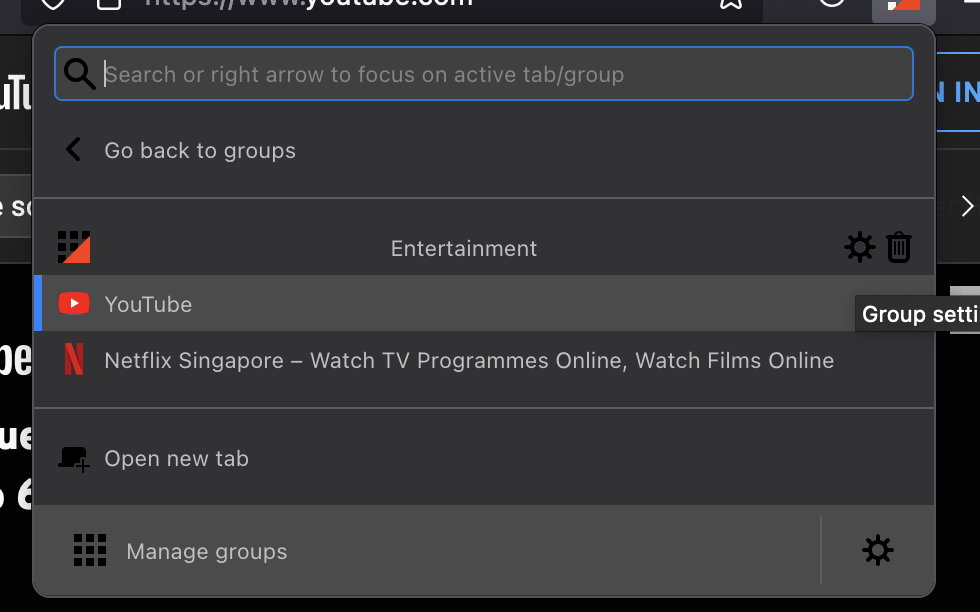Click the bookmark star in the address bar
The image size is (980, 612).
(730, 5)
